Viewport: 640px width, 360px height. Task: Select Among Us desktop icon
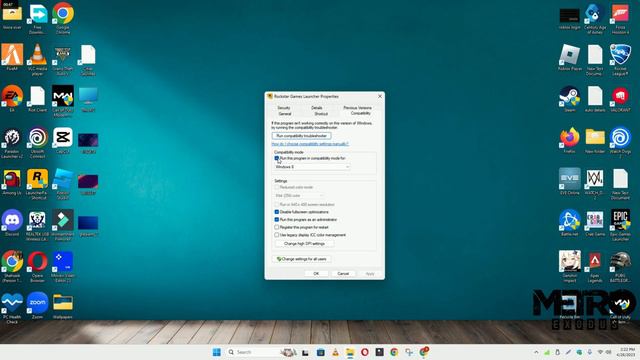pyautogui.click(x=12, y=182)
